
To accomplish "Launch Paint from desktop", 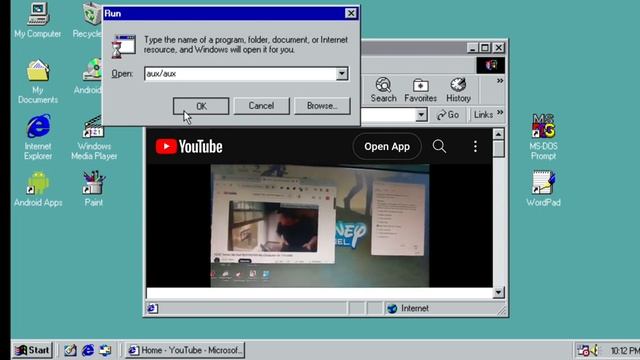I will coord(93,189).
